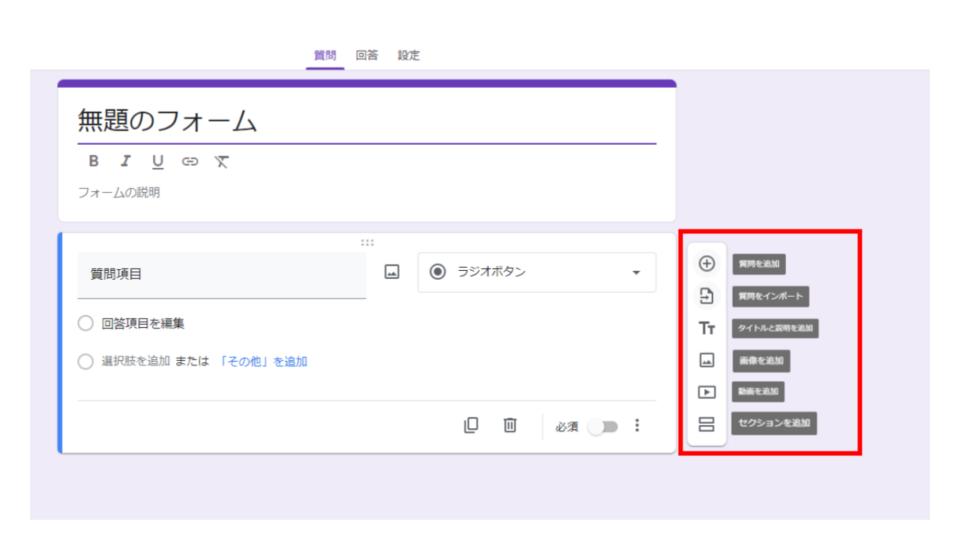Clear formatting with the remove-format icon
The width and height of the screenshot is (960, 540).
coord(222,162)
